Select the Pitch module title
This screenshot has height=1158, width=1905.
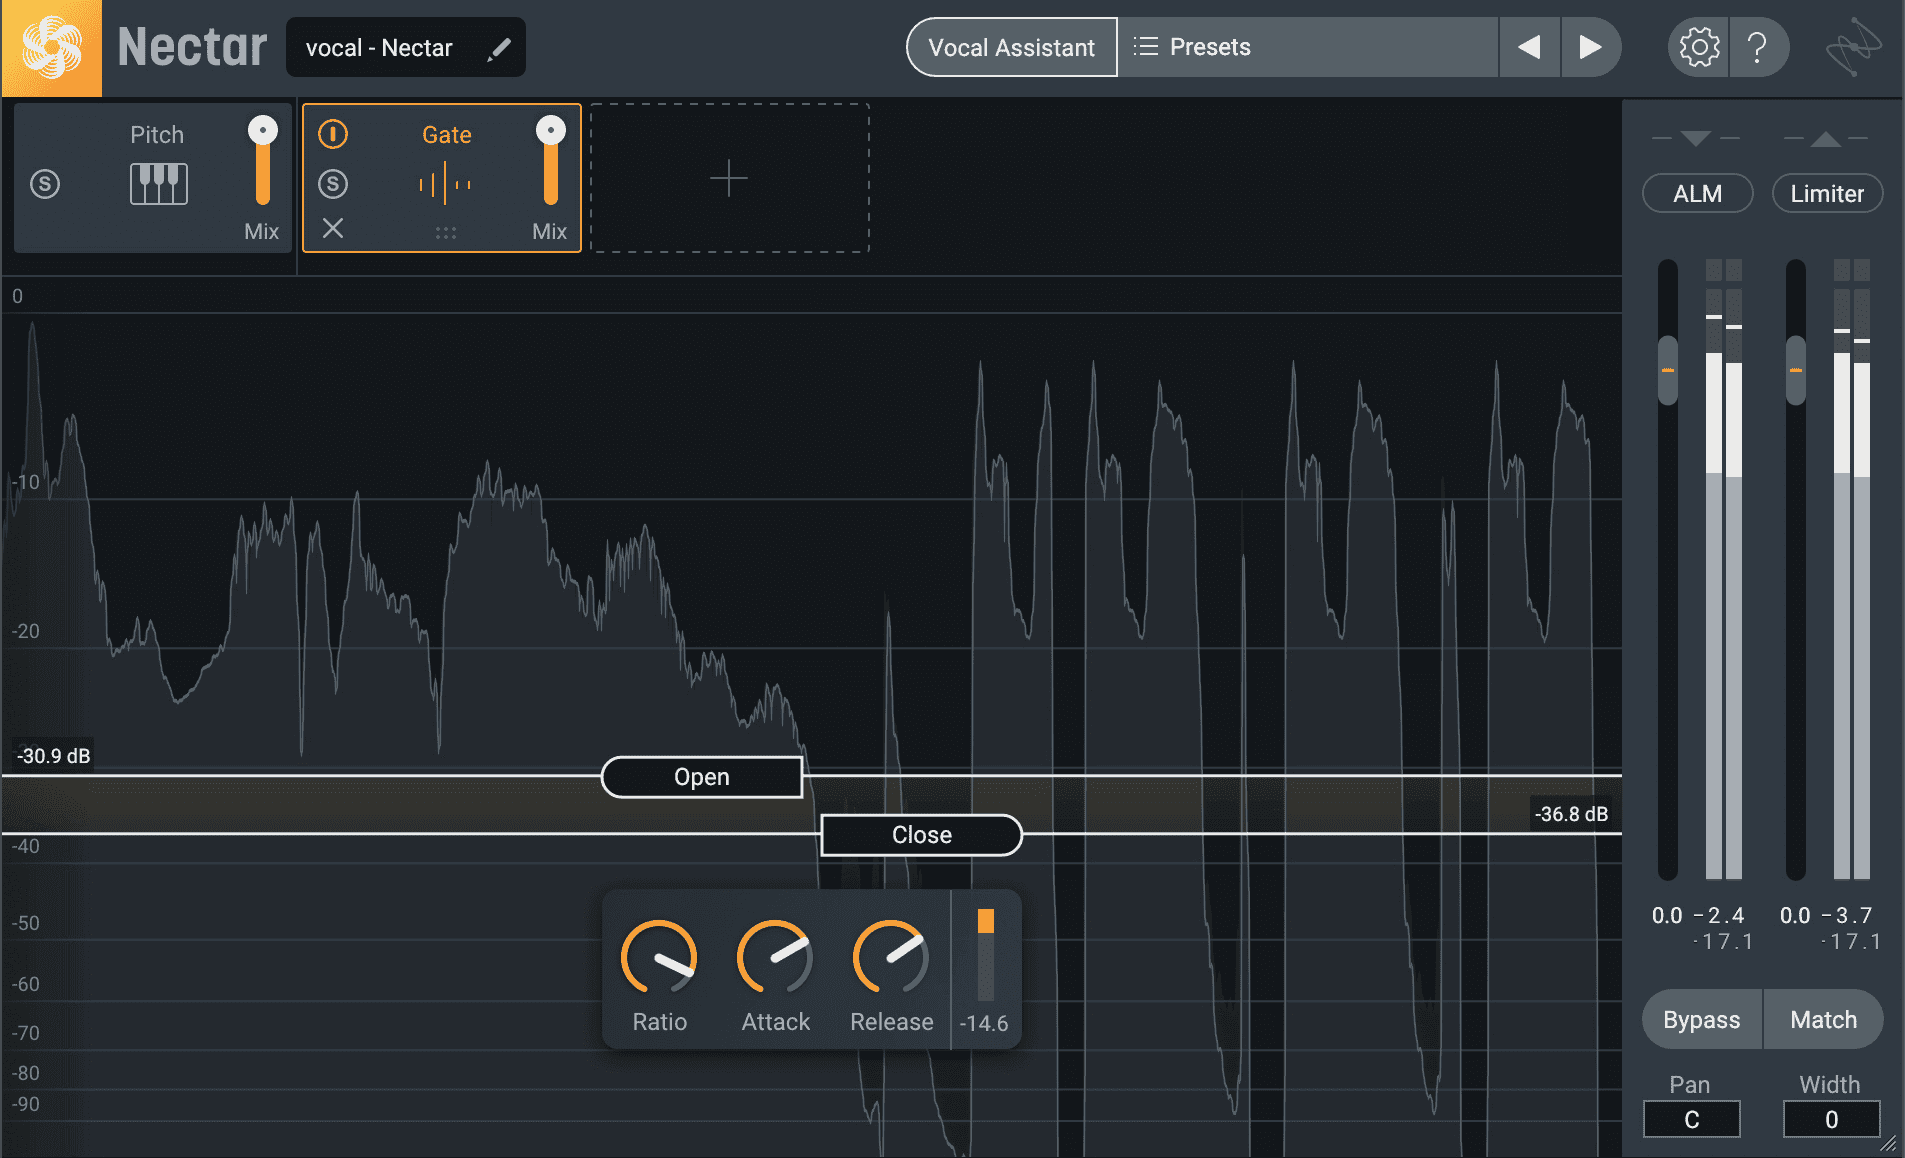[157, 134]
